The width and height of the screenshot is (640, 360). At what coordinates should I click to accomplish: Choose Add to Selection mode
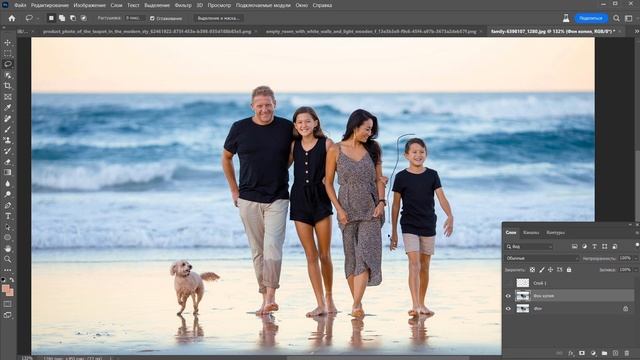(x=62, y=18)
